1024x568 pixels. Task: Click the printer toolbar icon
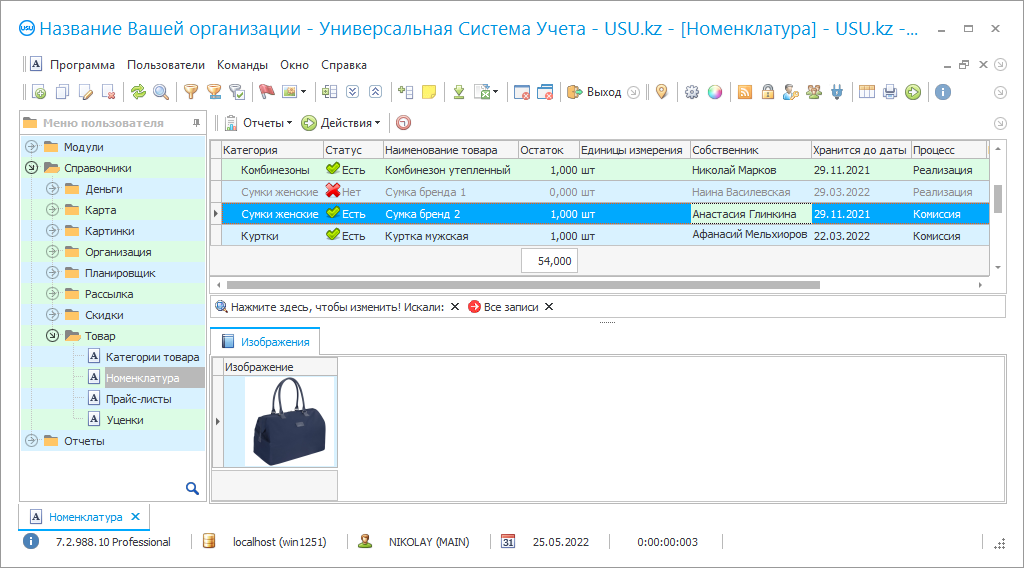[889, 92]
